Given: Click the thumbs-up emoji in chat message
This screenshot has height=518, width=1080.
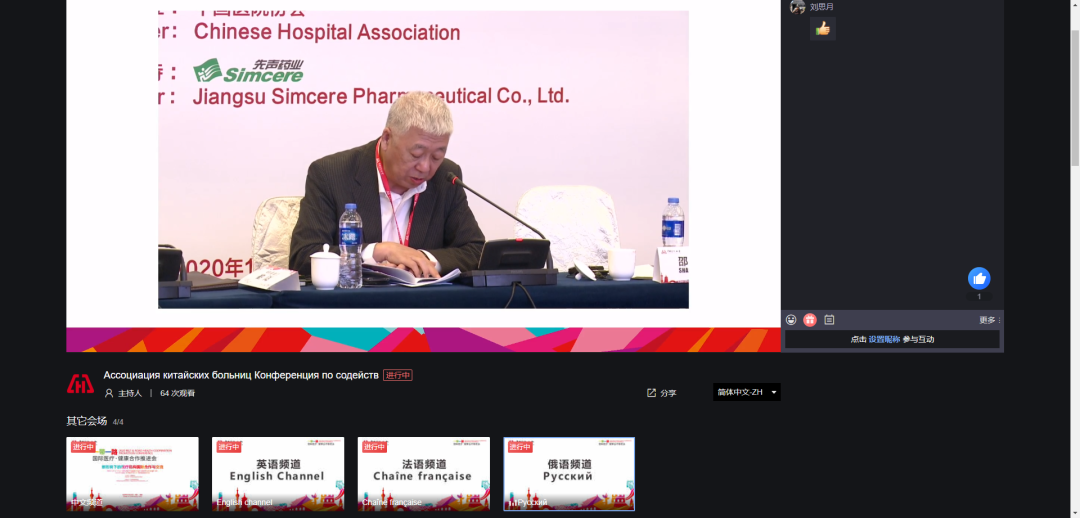Looking at the screenshot, I should [823, 29].
